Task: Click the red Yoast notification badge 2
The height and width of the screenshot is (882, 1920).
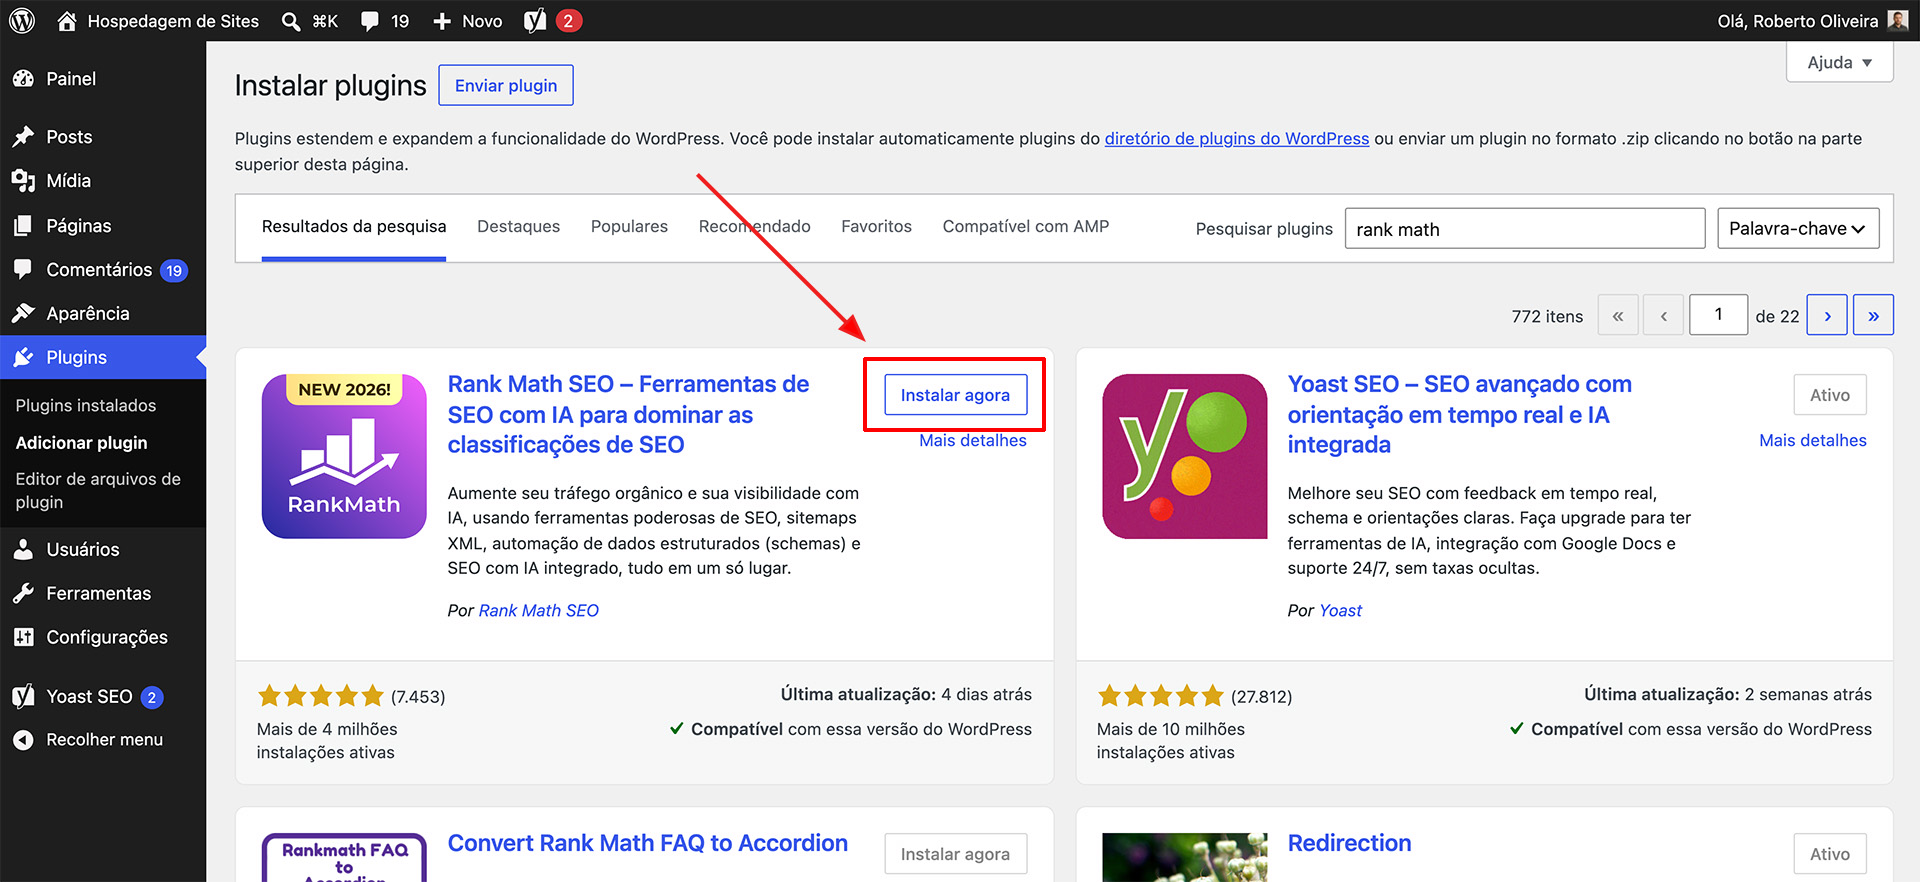Action: (568, 21)
